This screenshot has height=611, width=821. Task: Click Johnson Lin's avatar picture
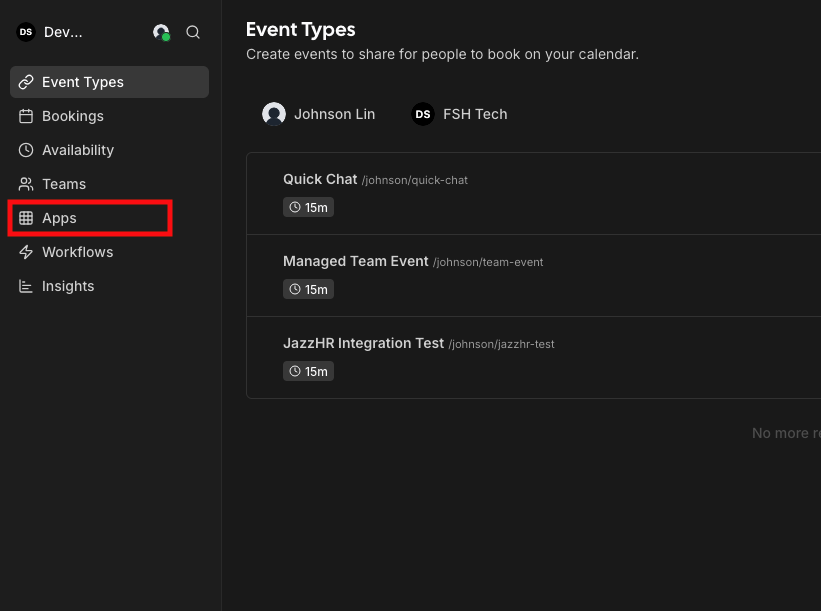[274, 114]
